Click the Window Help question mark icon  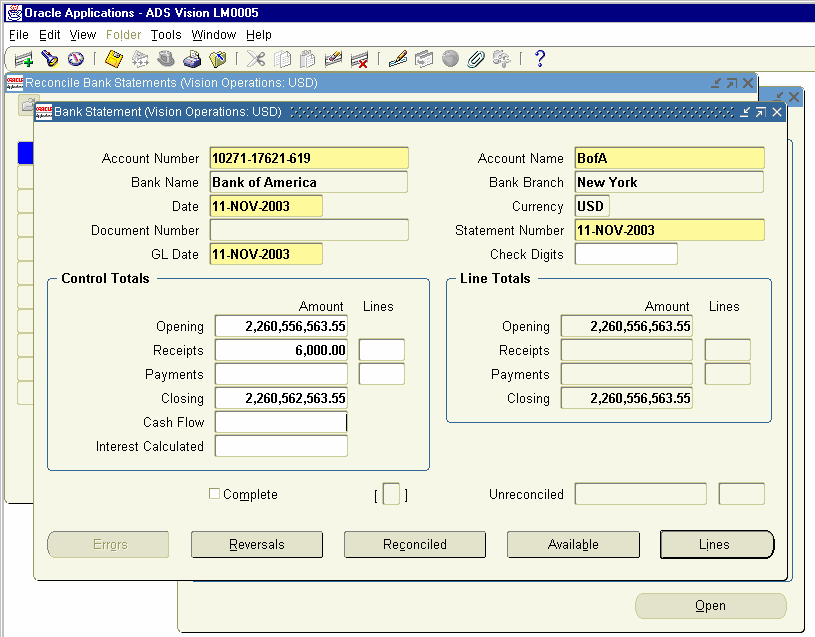[x=540, y=59]
